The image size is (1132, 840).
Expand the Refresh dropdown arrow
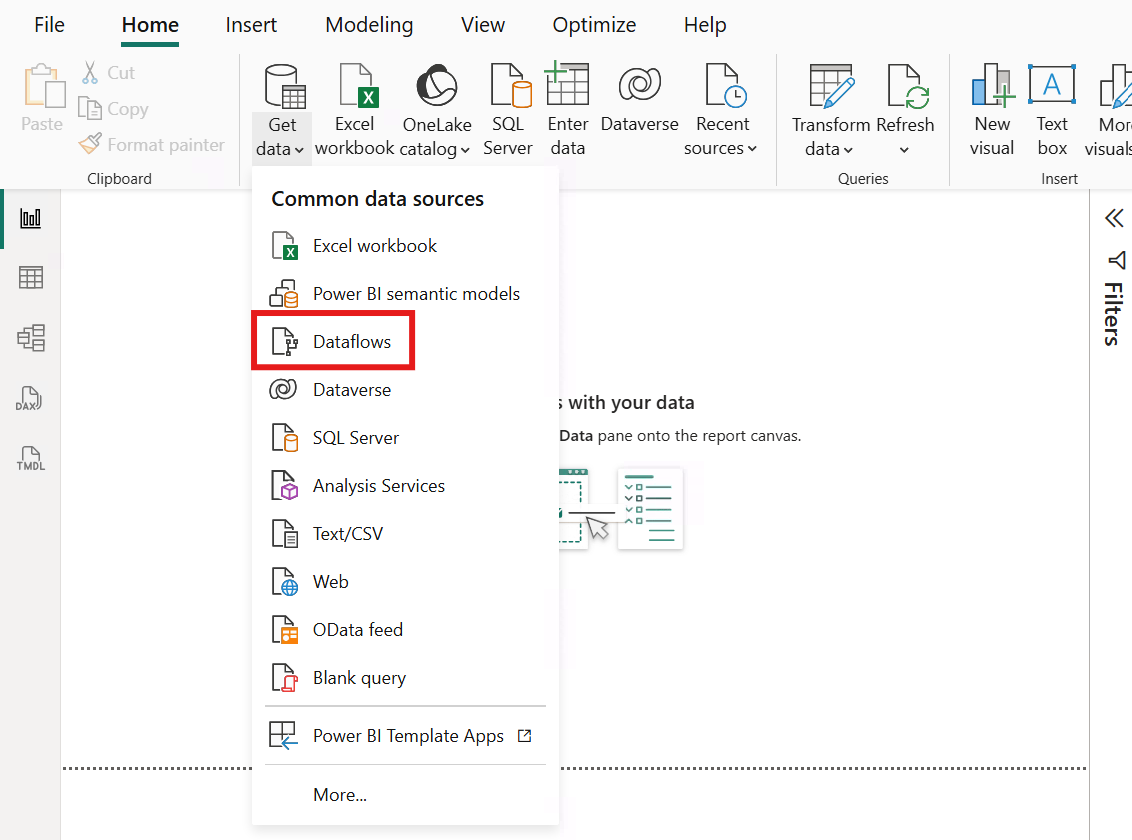(x=904, y=150)
